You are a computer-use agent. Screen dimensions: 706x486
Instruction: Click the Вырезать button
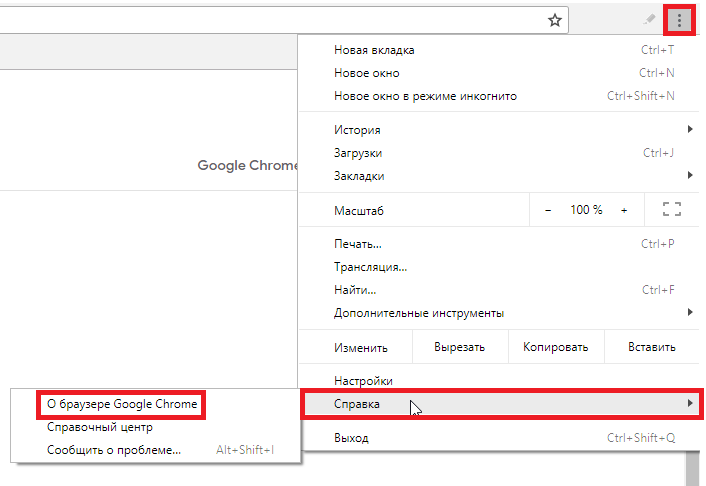tap(459, 347)
